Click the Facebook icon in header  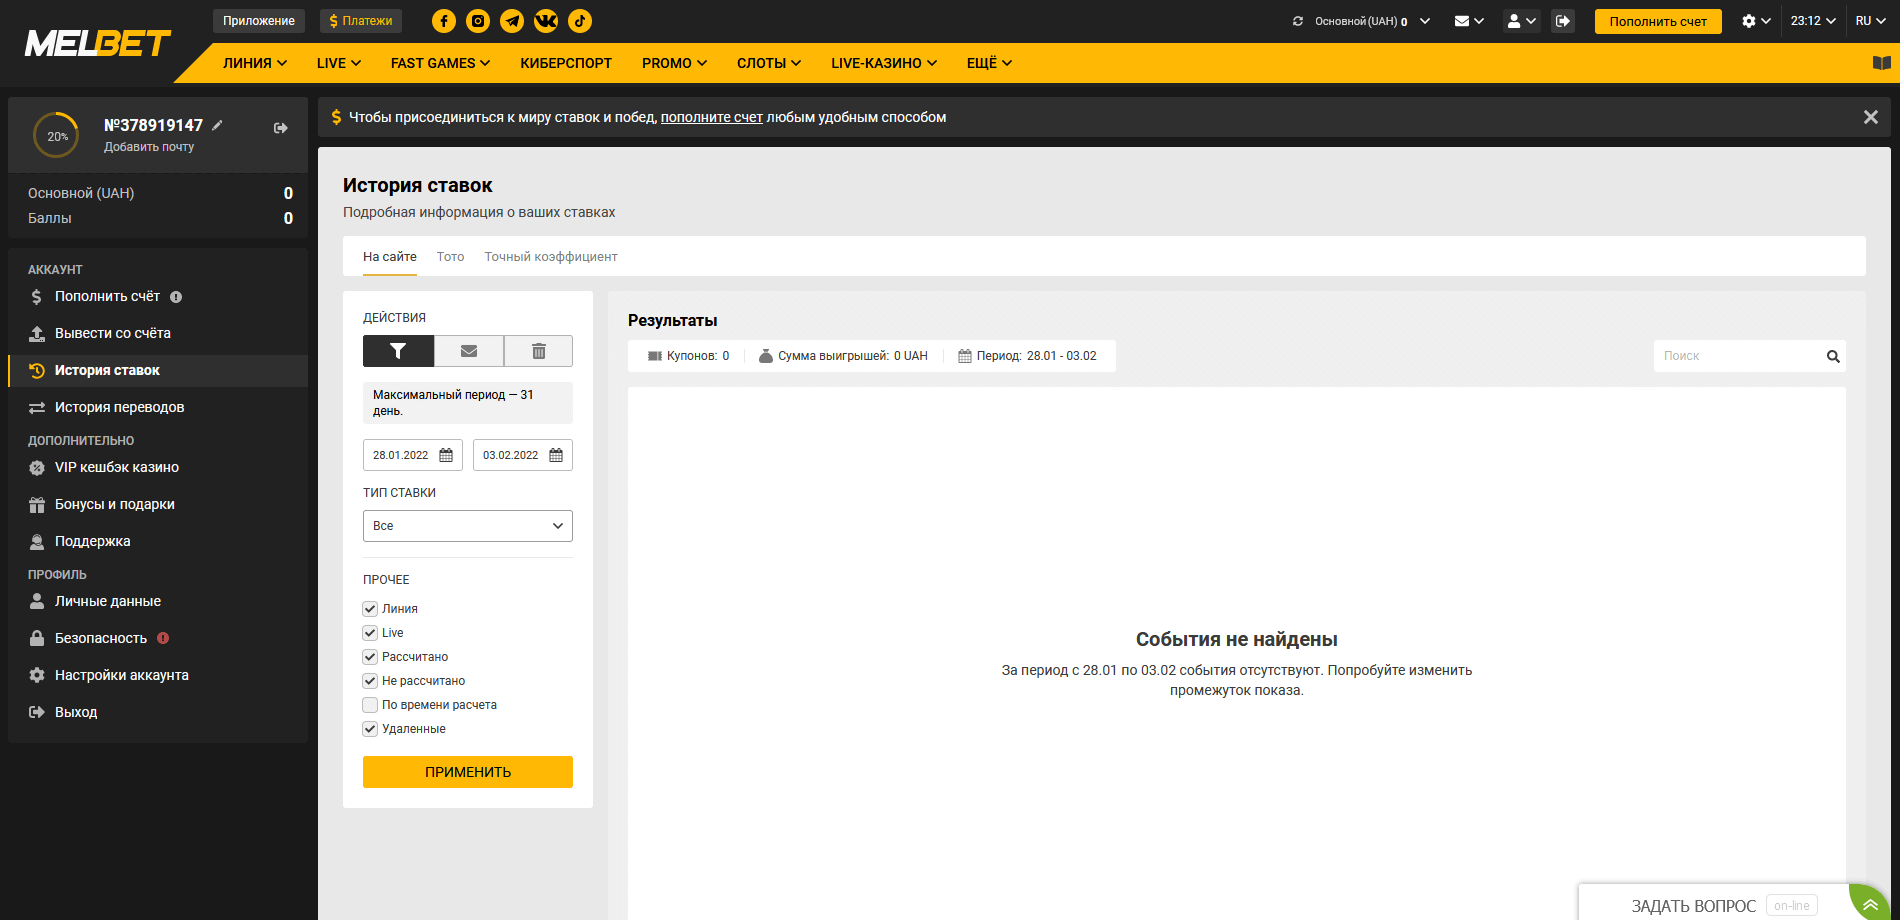[444, 21]
